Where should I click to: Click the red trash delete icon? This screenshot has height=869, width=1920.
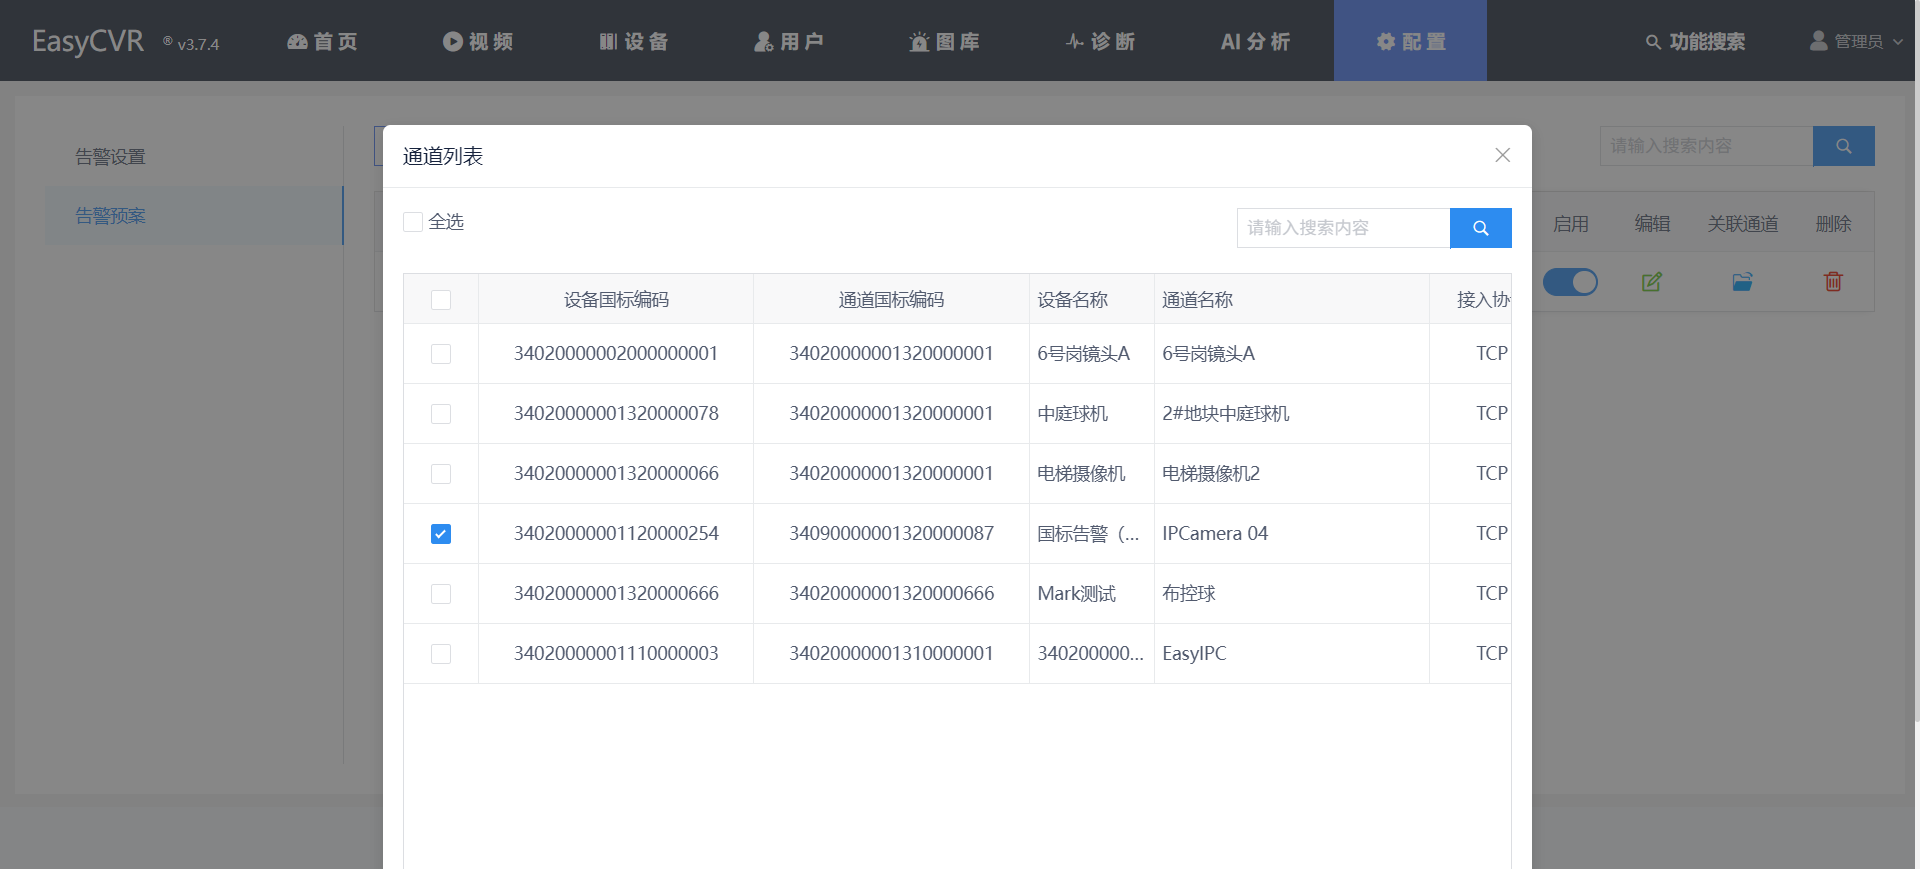coord(1833,282)
